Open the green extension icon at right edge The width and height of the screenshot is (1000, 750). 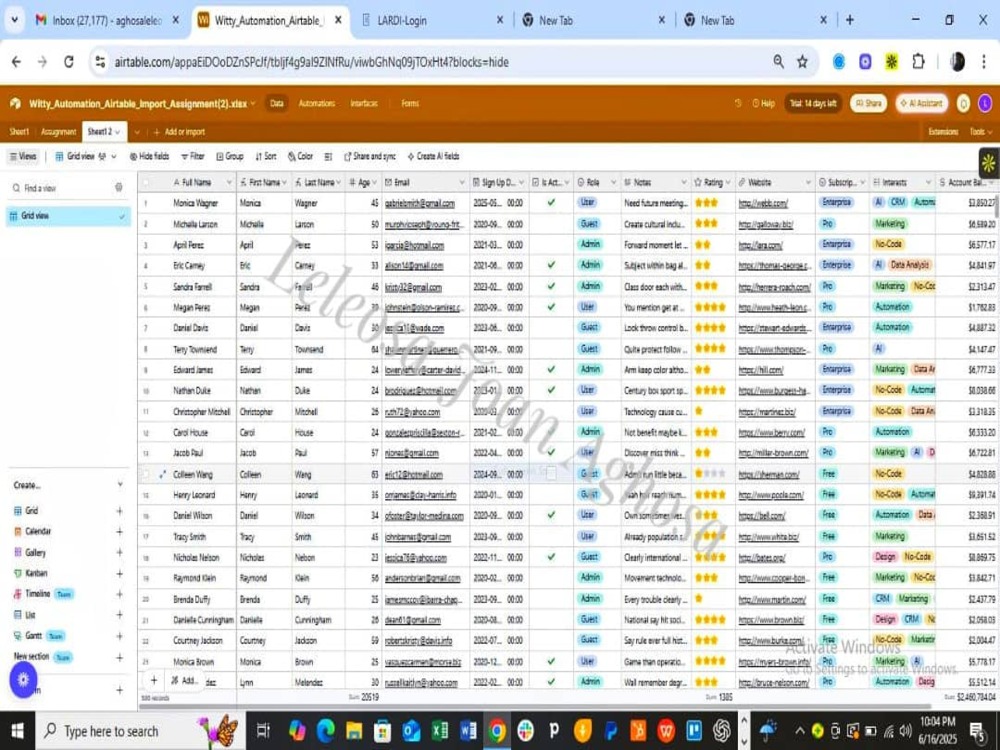[989, 163]
